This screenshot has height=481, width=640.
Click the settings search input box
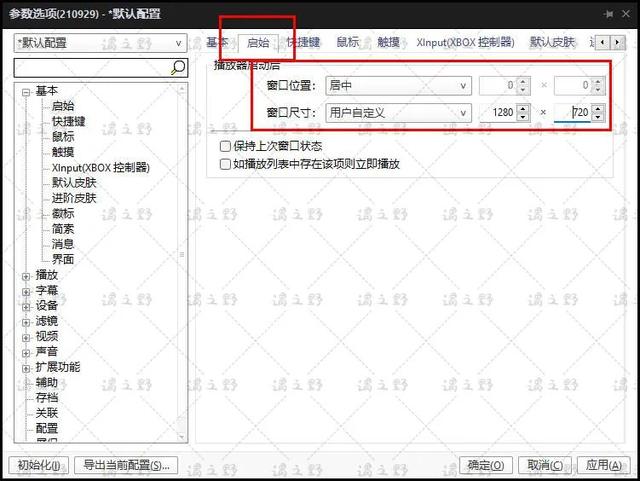pyautogui.click(x=92, y=67)
